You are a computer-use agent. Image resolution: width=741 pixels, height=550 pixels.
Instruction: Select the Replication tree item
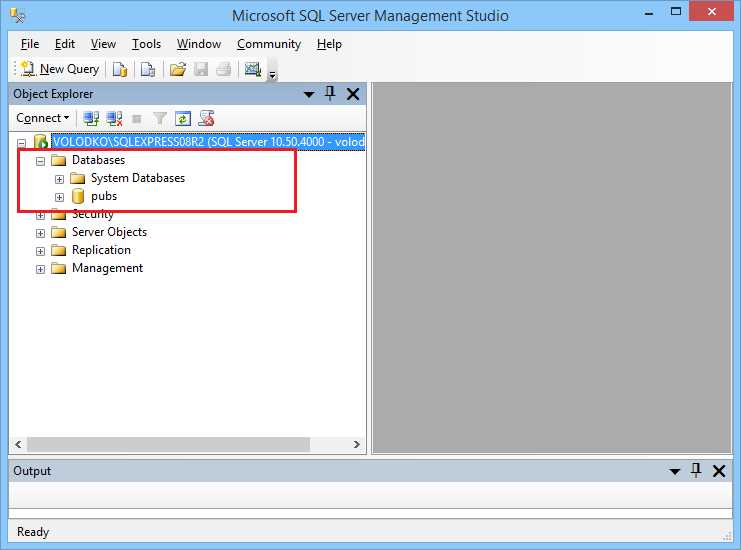coord(101,250)
